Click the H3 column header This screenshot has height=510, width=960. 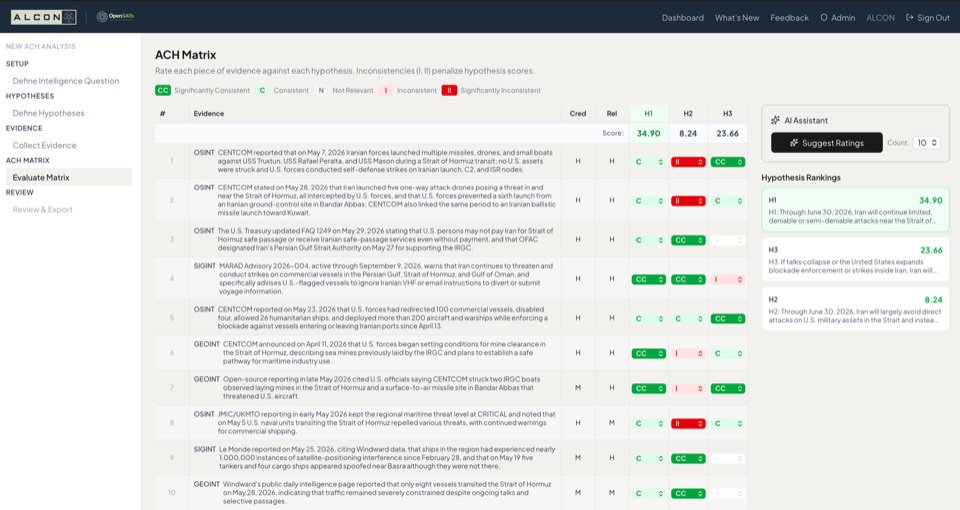(727, 113)
